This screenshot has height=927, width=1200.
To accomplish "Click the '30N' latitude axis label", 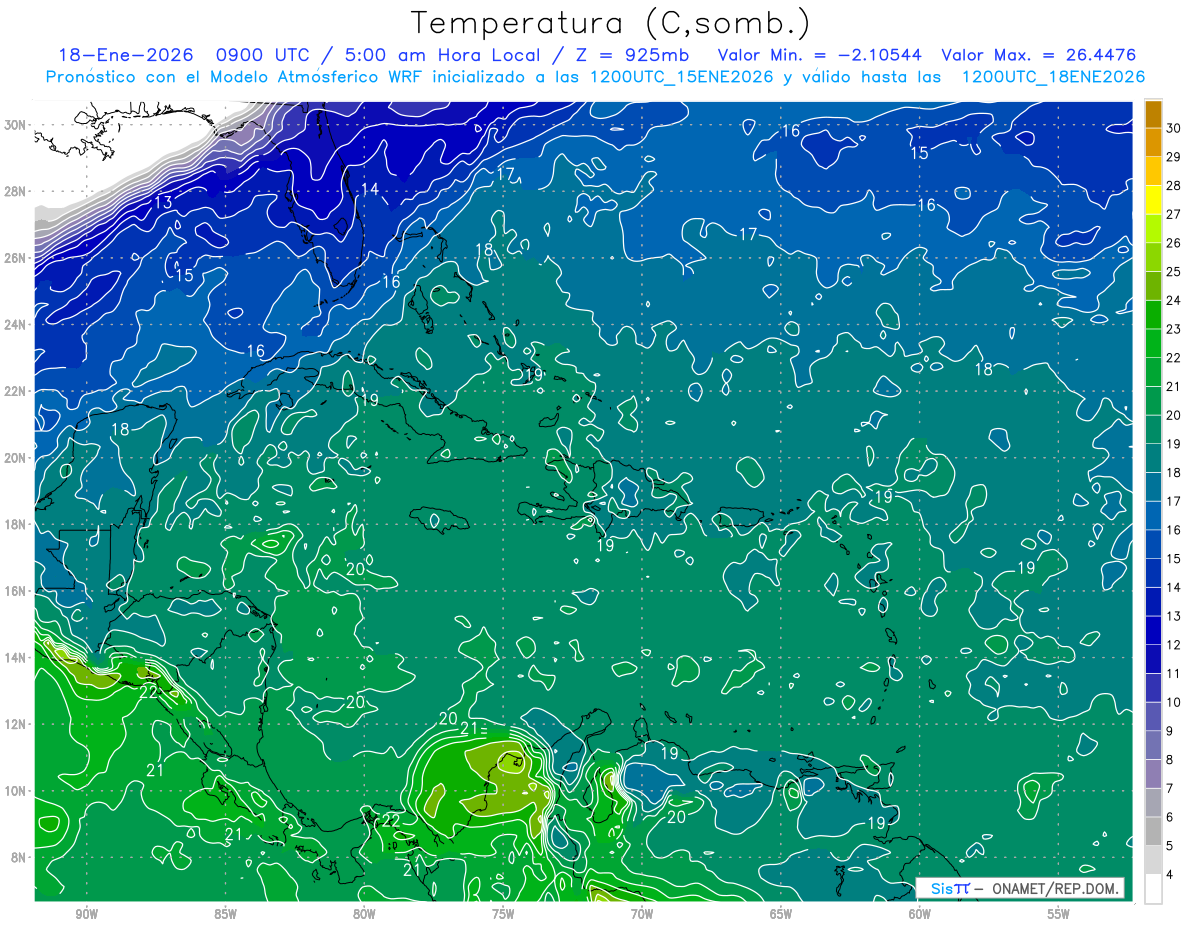I will pos(17,124).
